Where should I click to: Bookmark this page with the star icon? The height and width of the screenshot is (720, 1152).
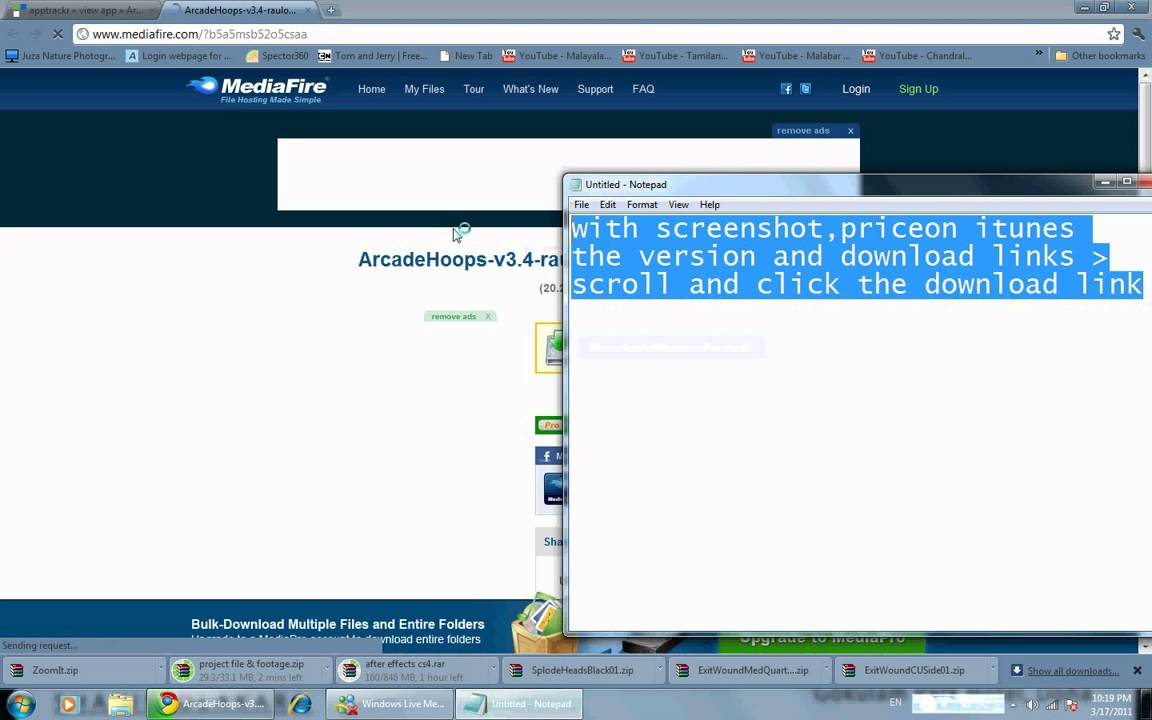pos(1114,34)
